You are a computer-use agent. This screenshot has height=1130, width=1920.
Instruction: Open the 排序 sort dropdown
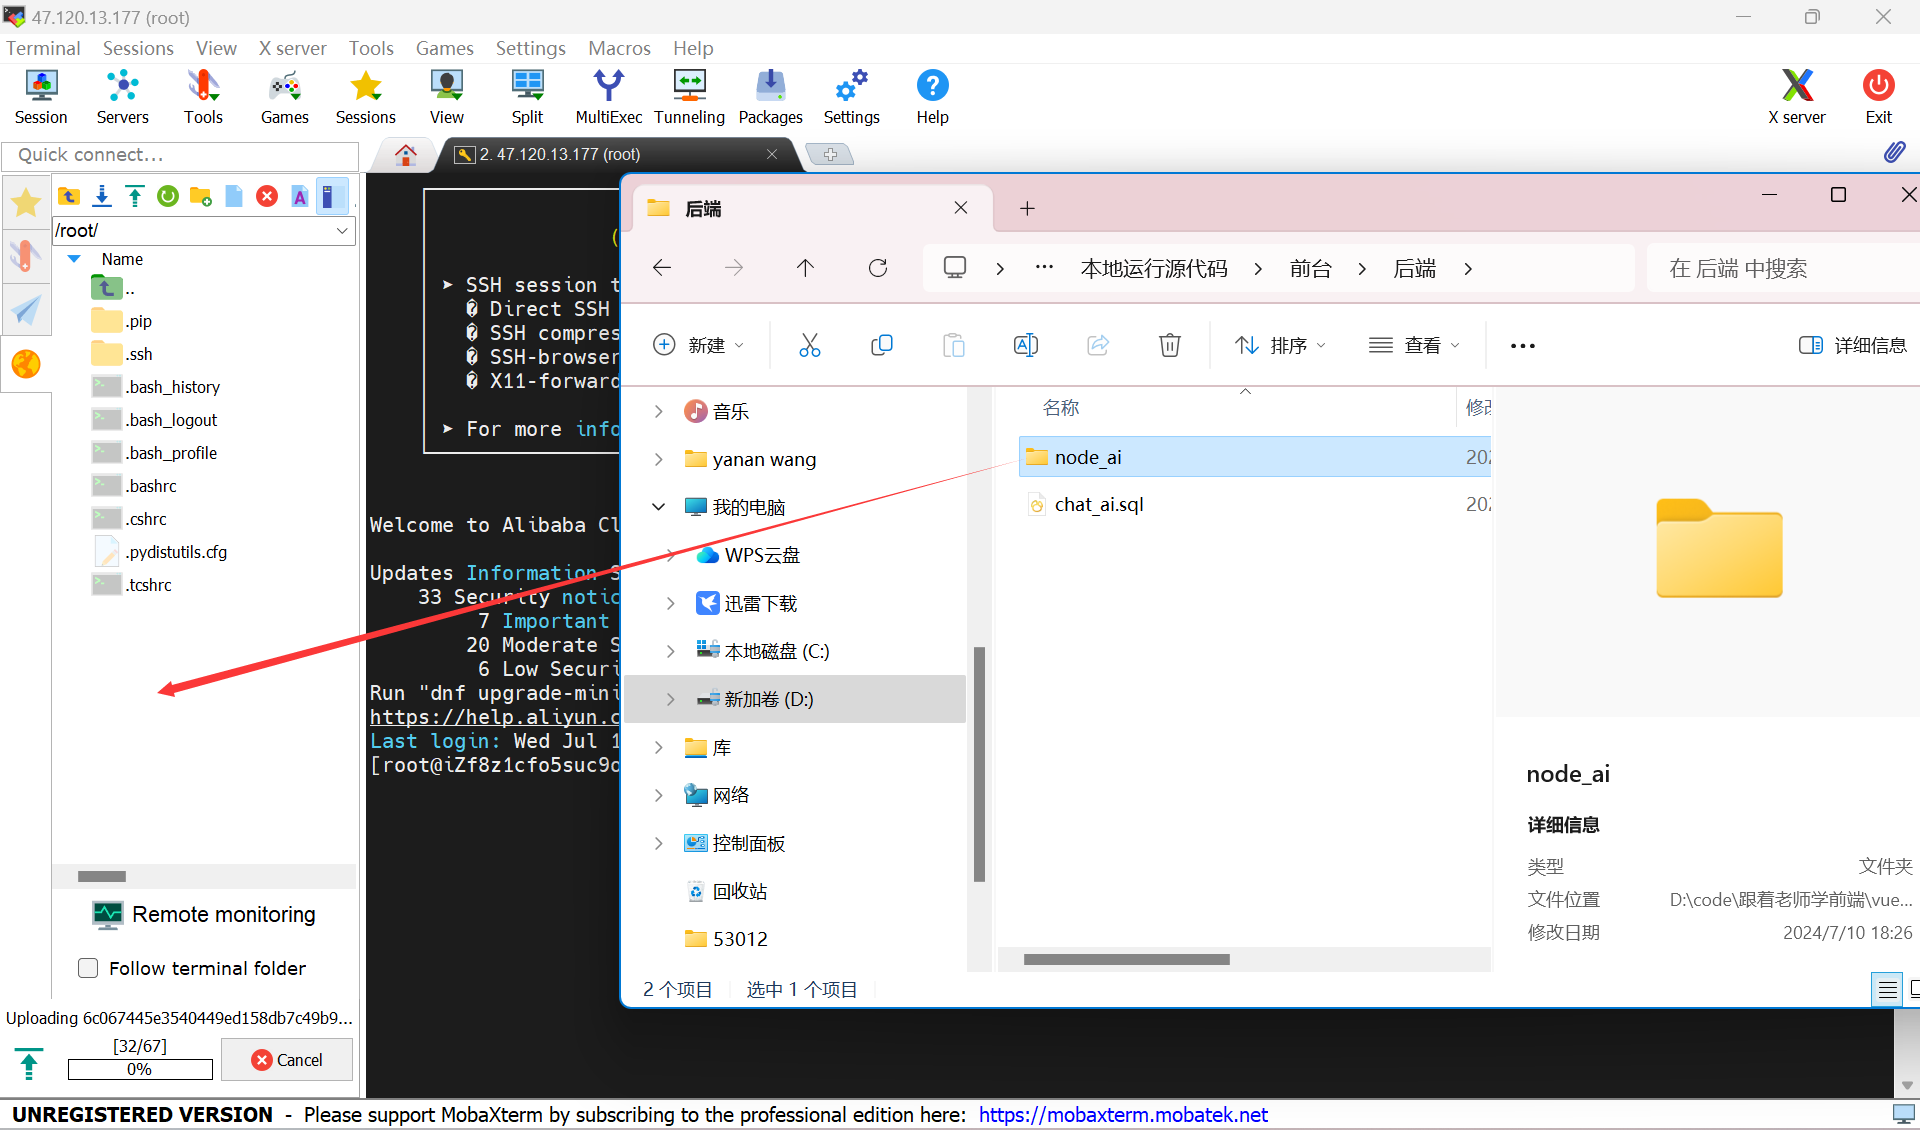point(1281,345)
